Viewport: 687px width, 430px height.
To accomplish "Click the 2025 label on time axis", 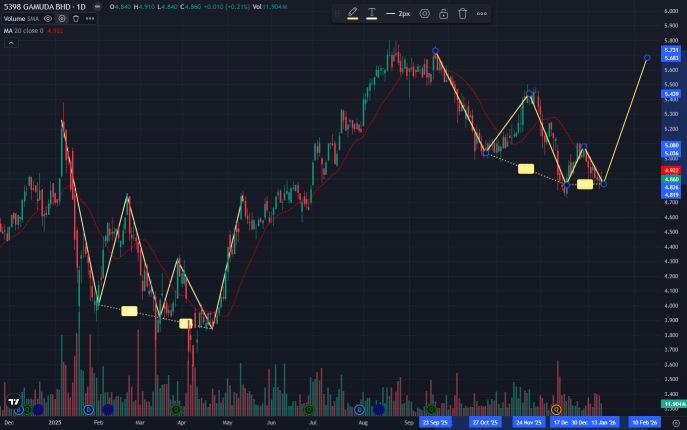I will [x=55, y=423].
